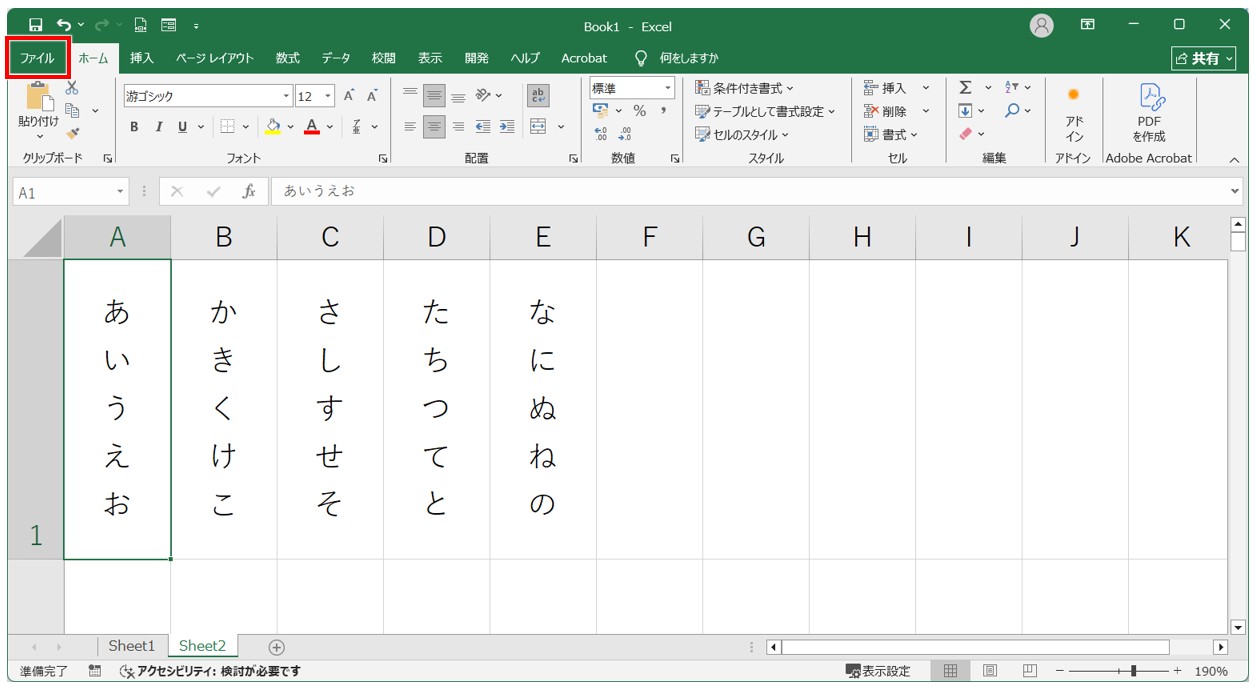Screen dimensions: 1256x689
Task: Apply percent style with the % icon
Action: 639,111
